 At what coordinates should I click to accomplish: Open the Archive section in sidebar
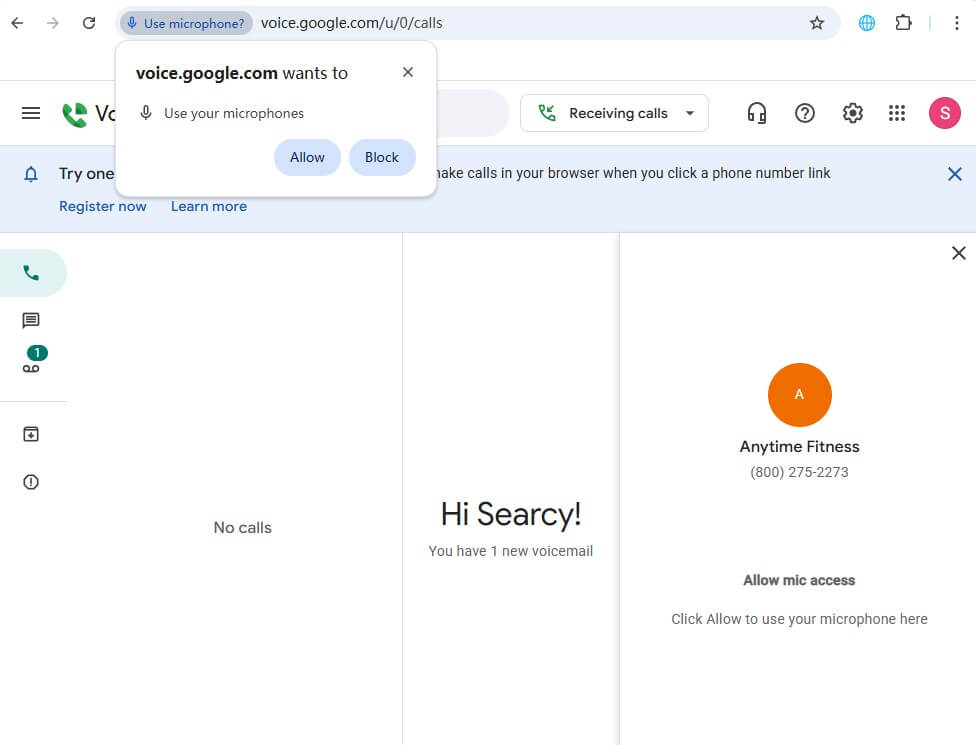pyautogui.click(x=30, y=434)
